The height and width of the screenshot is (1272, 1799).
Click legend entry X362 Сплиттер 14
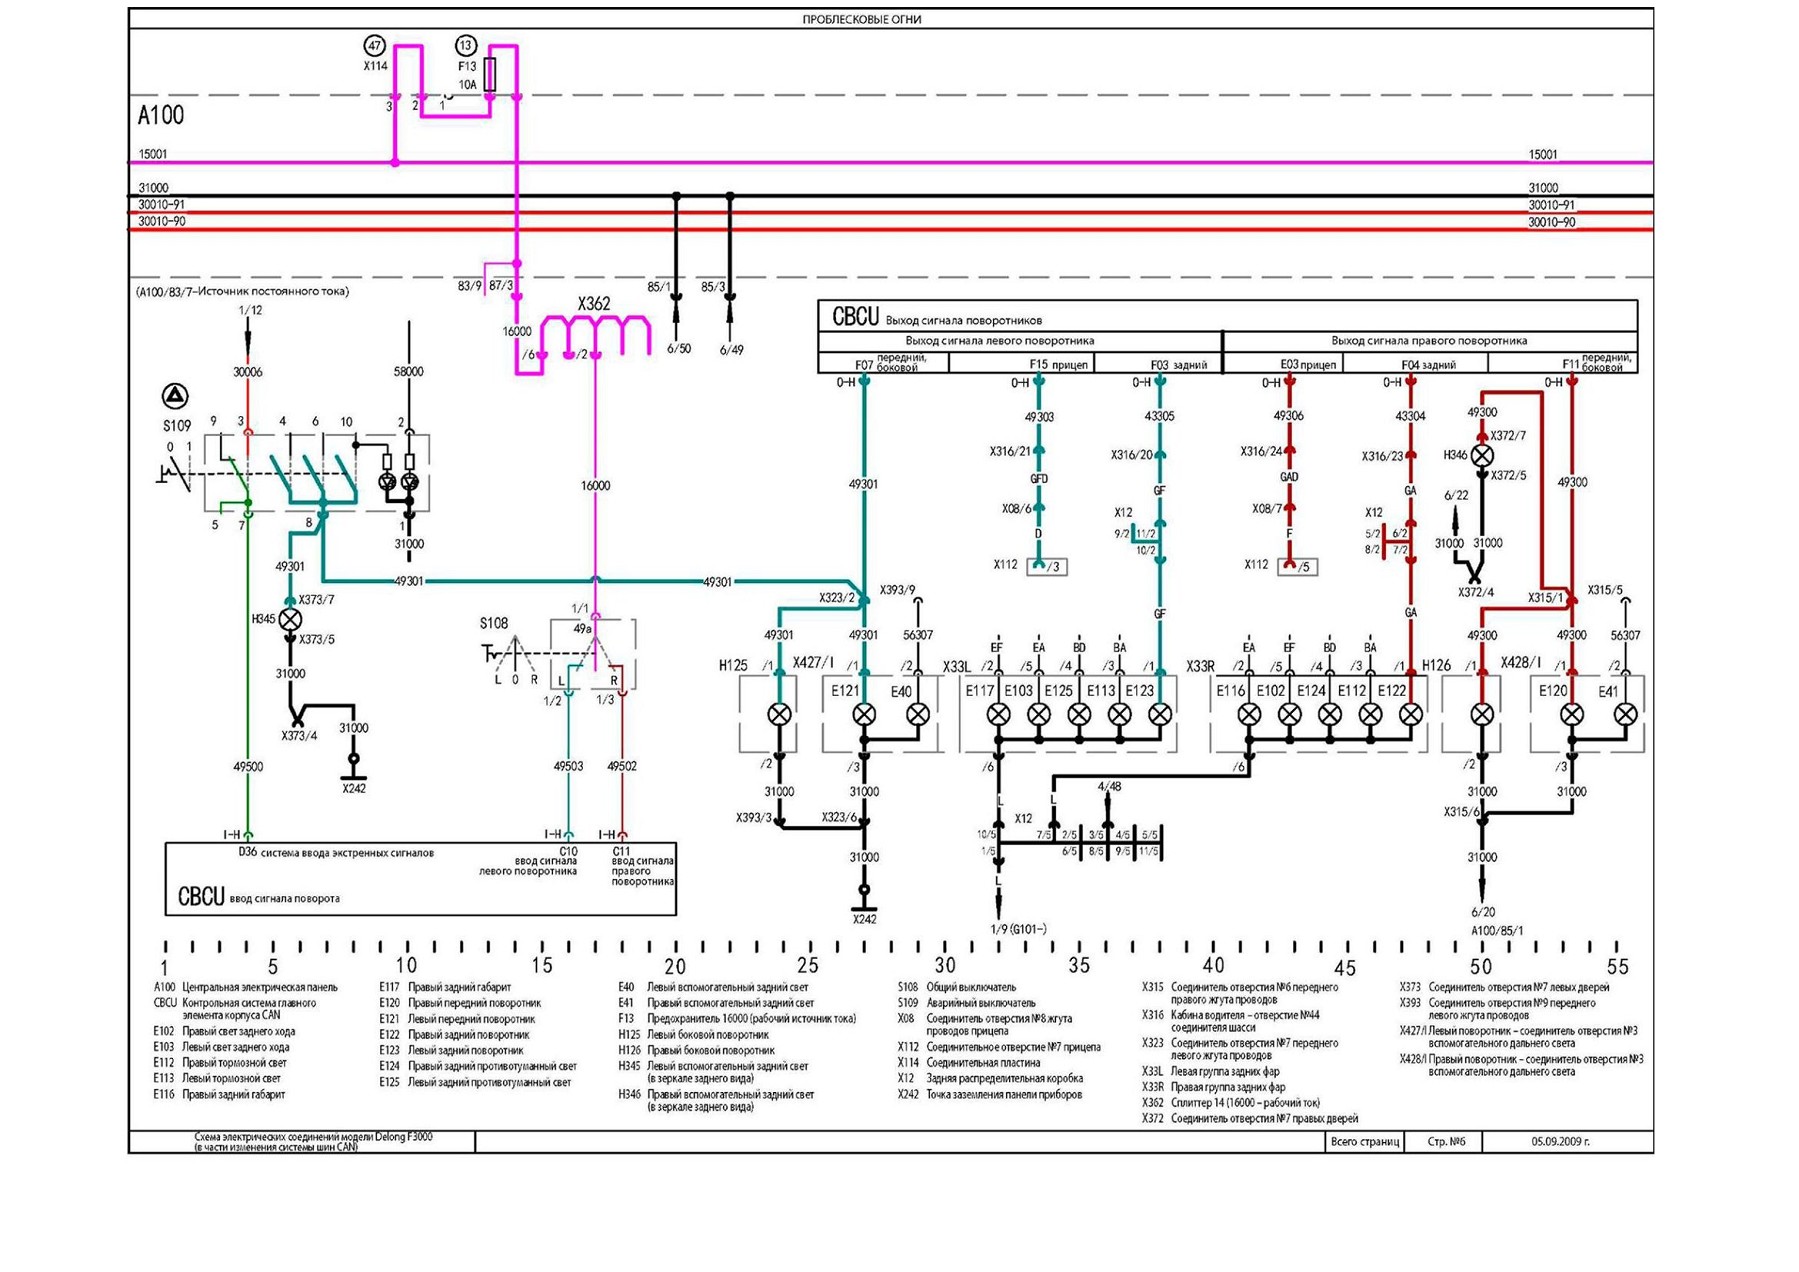pyautogui.click(x=1231, y=1103)
